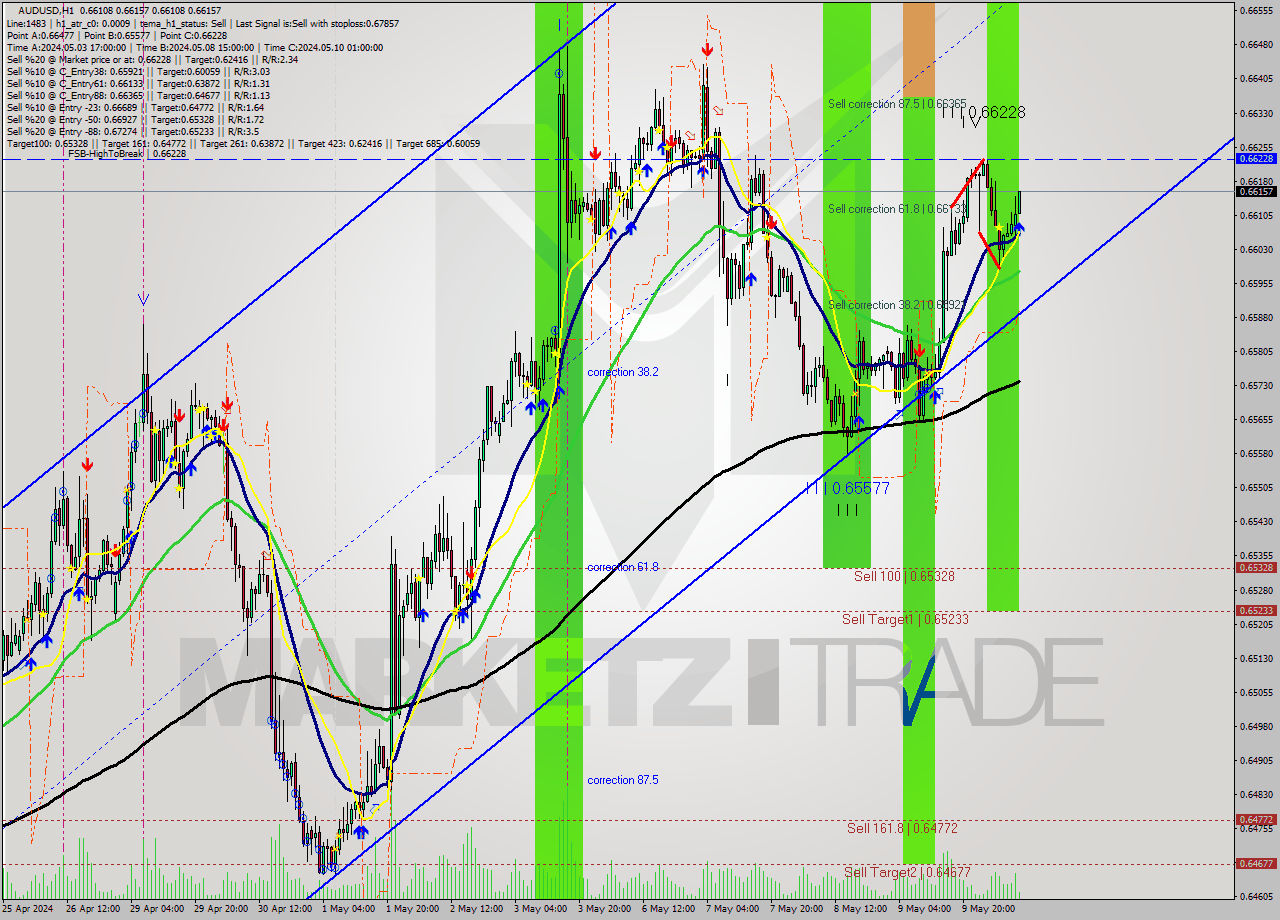
Task: Click the 0.65730 price scale value
Action: [1255, 385]
